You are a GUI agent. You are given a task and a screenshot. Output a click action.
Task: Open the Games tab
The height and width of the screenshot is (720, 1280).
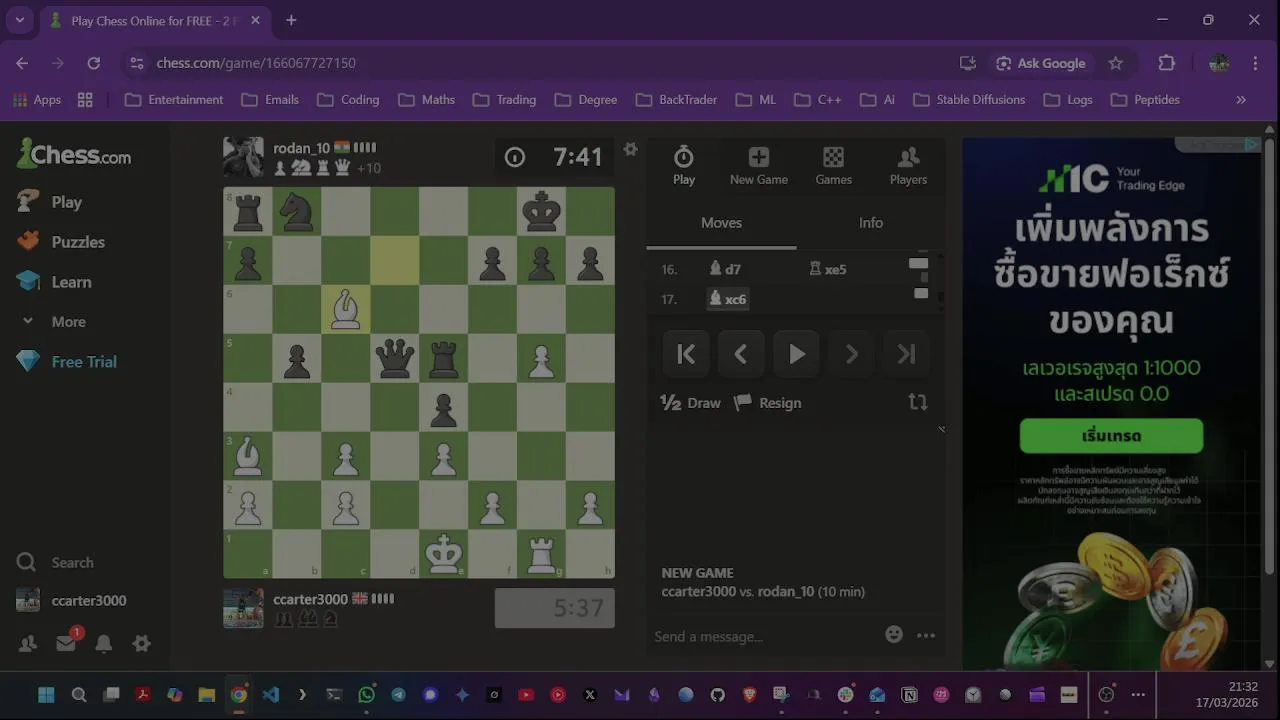(833, 165)
